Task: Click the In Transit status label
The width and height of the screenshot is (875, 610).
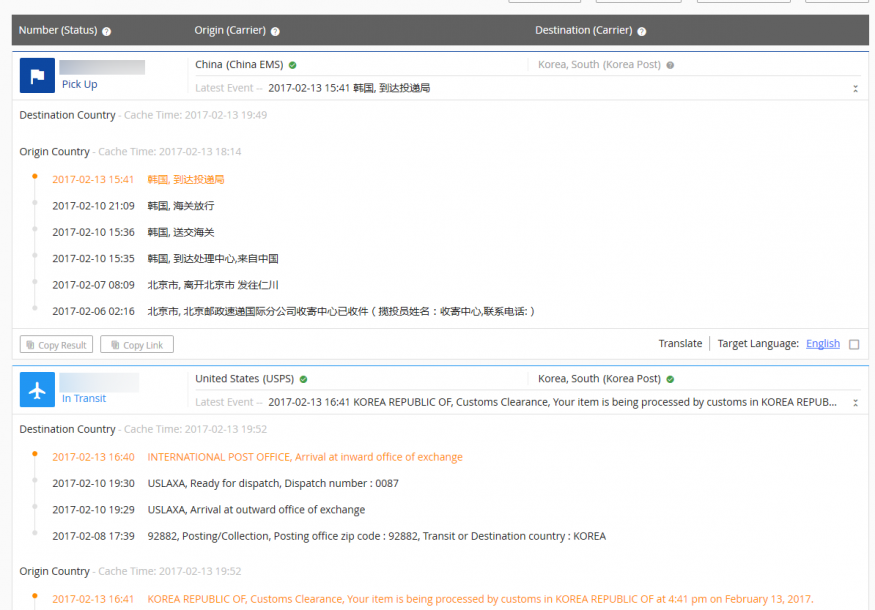Action: pos(84,399)
